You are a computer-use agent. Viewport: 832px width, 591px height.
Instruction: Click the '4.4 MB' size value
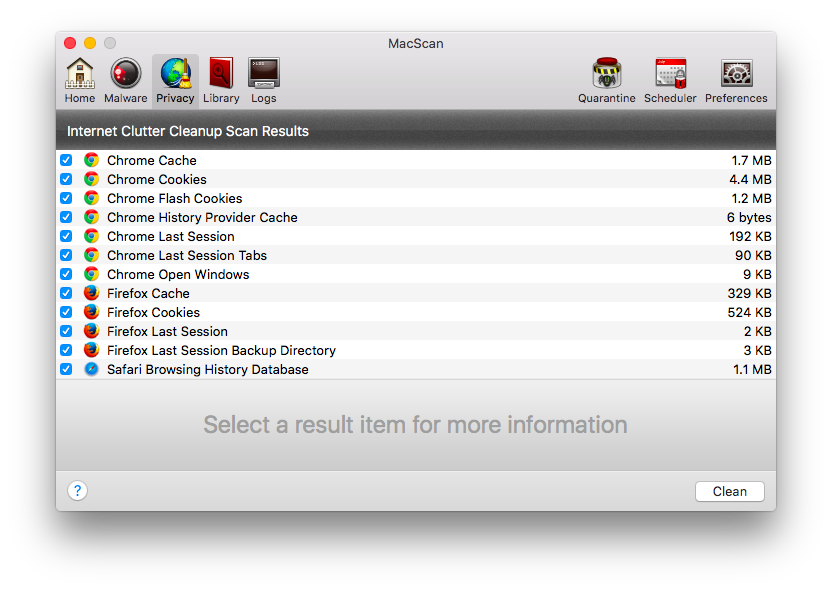[x=750, y=179]
